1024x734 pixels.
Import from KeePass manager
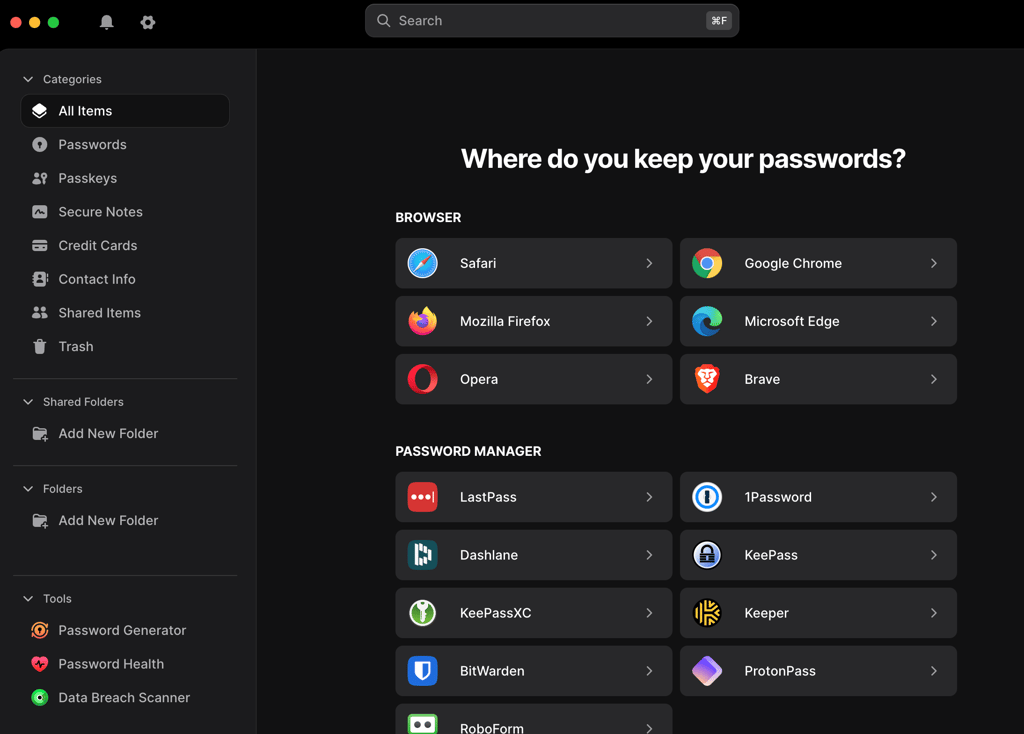818,555
